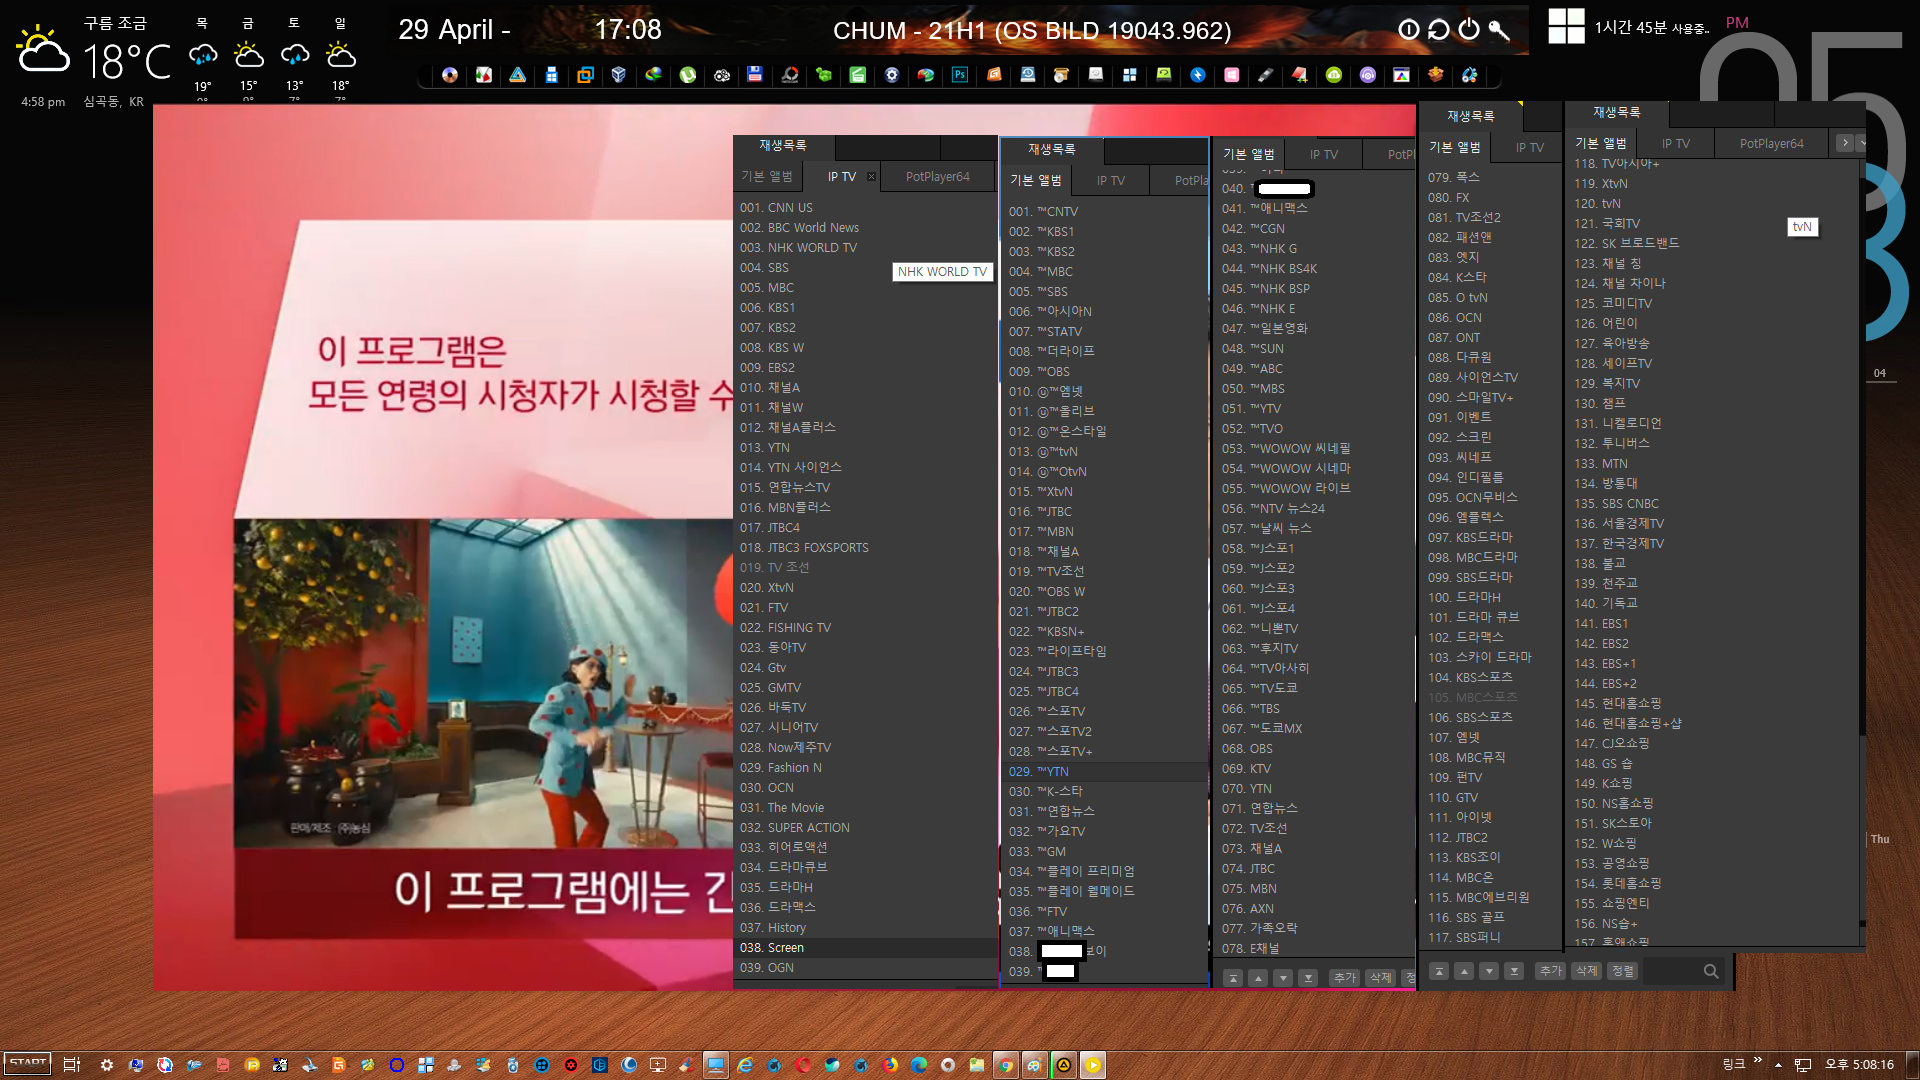Move item down in fourth playlist toolbar
The image size is (1920, 1080).
coord(1489,971)
